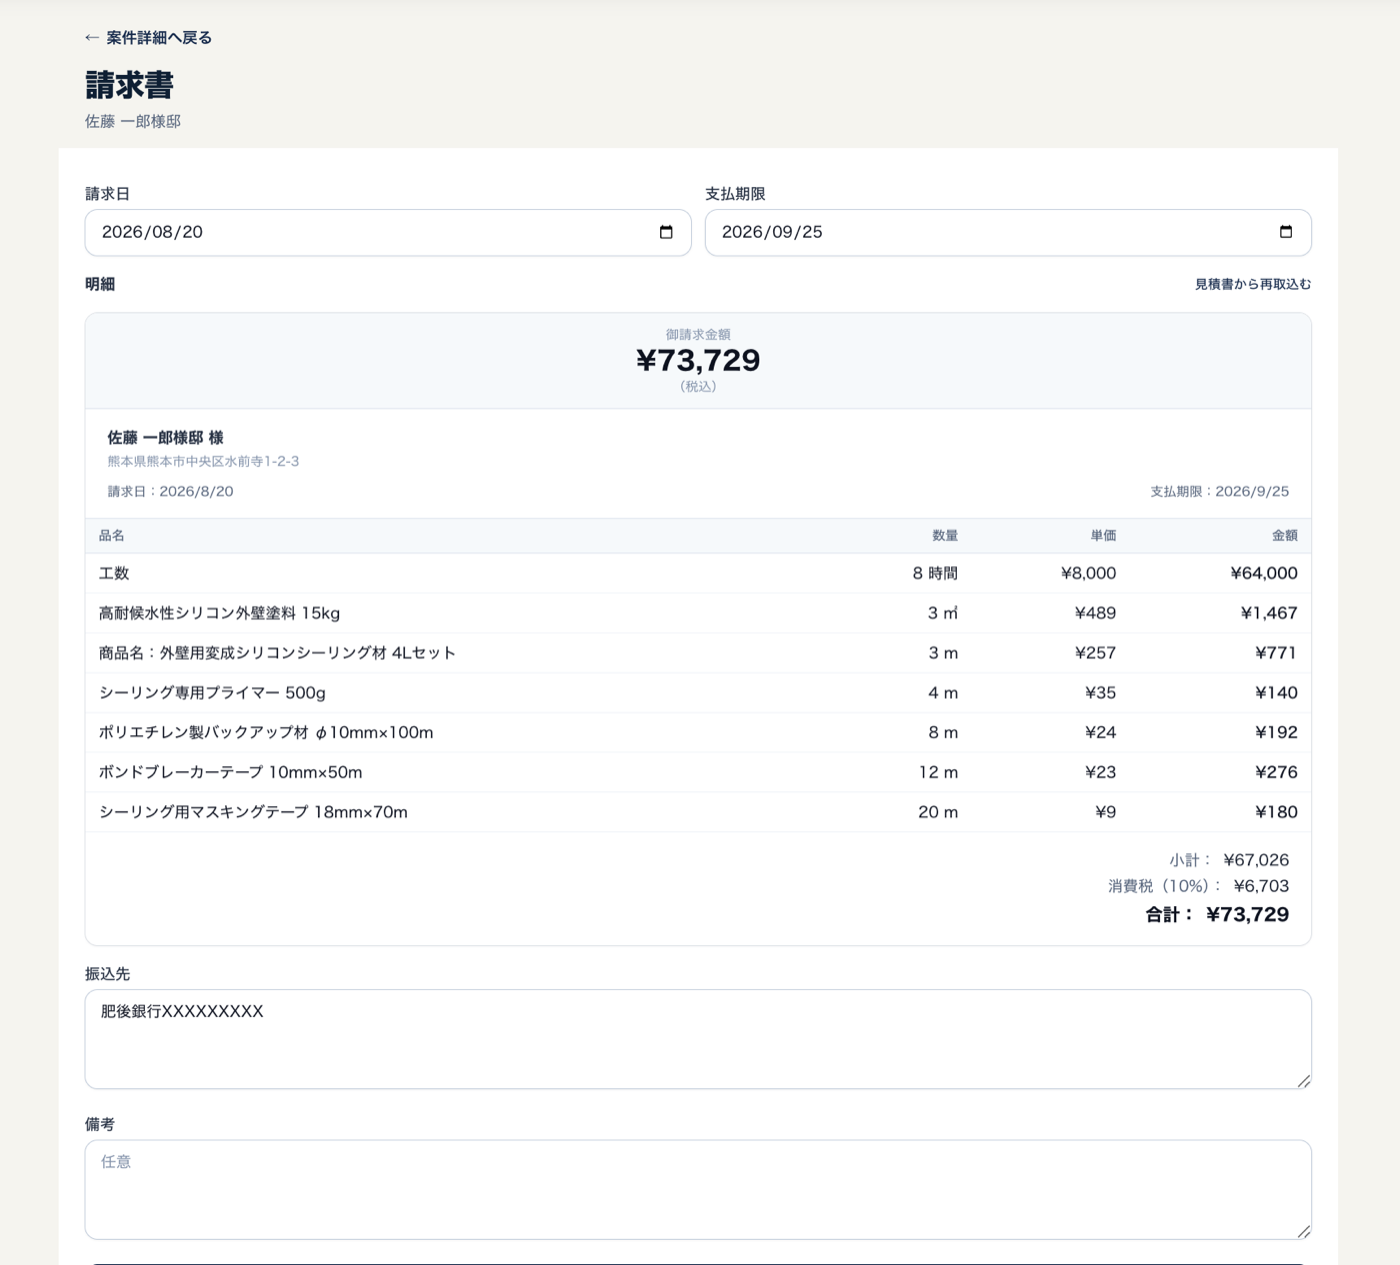Screen dimensions: 1400x1265
Task: Click the 8 時間 quantity cell
Action: click(935, 573)
